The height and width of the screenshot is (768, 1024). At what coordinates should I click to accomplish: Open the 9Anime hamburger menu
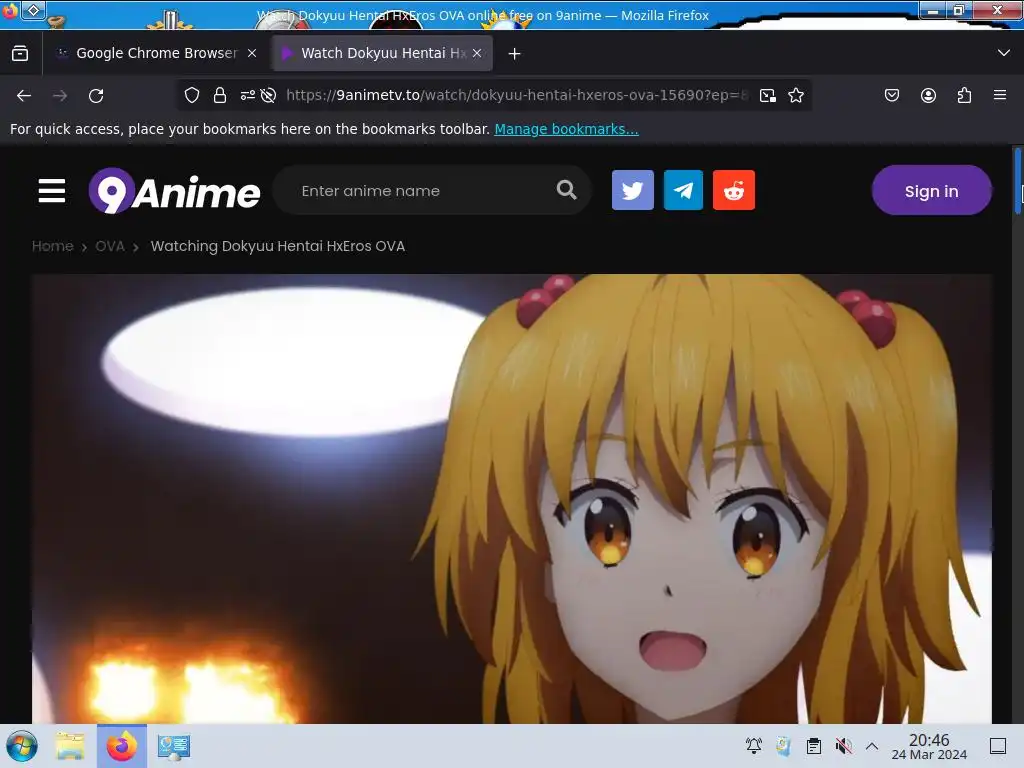(x=52, y=191)
